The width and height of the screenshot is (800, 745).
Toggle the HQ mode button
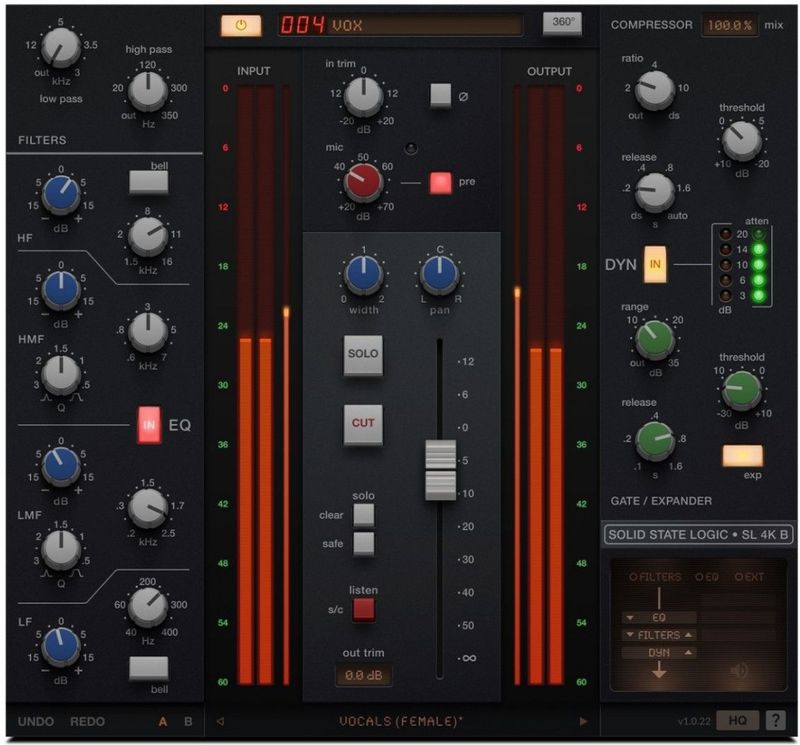tap(737, 720)
